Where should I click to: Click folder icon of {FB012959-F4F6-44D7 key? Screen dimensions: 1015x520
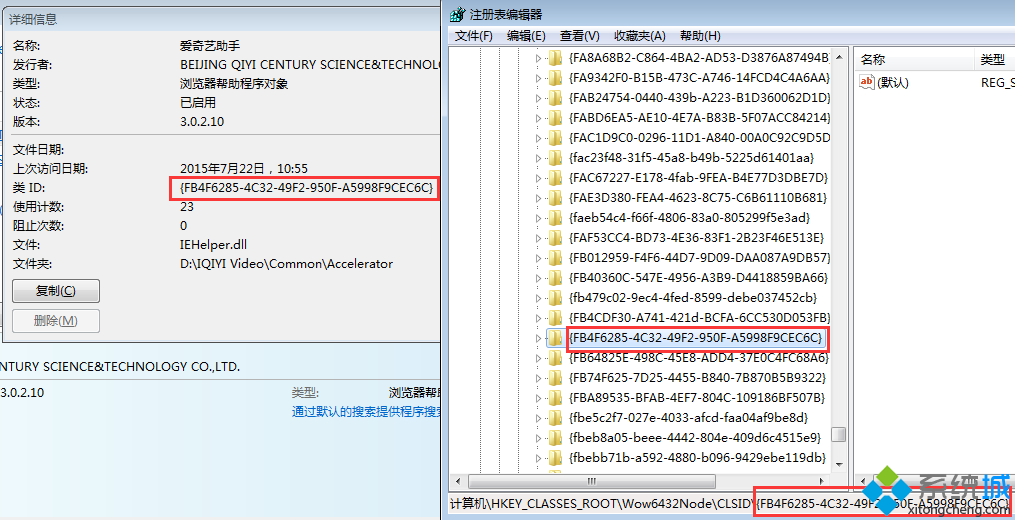tap(555, 258)
